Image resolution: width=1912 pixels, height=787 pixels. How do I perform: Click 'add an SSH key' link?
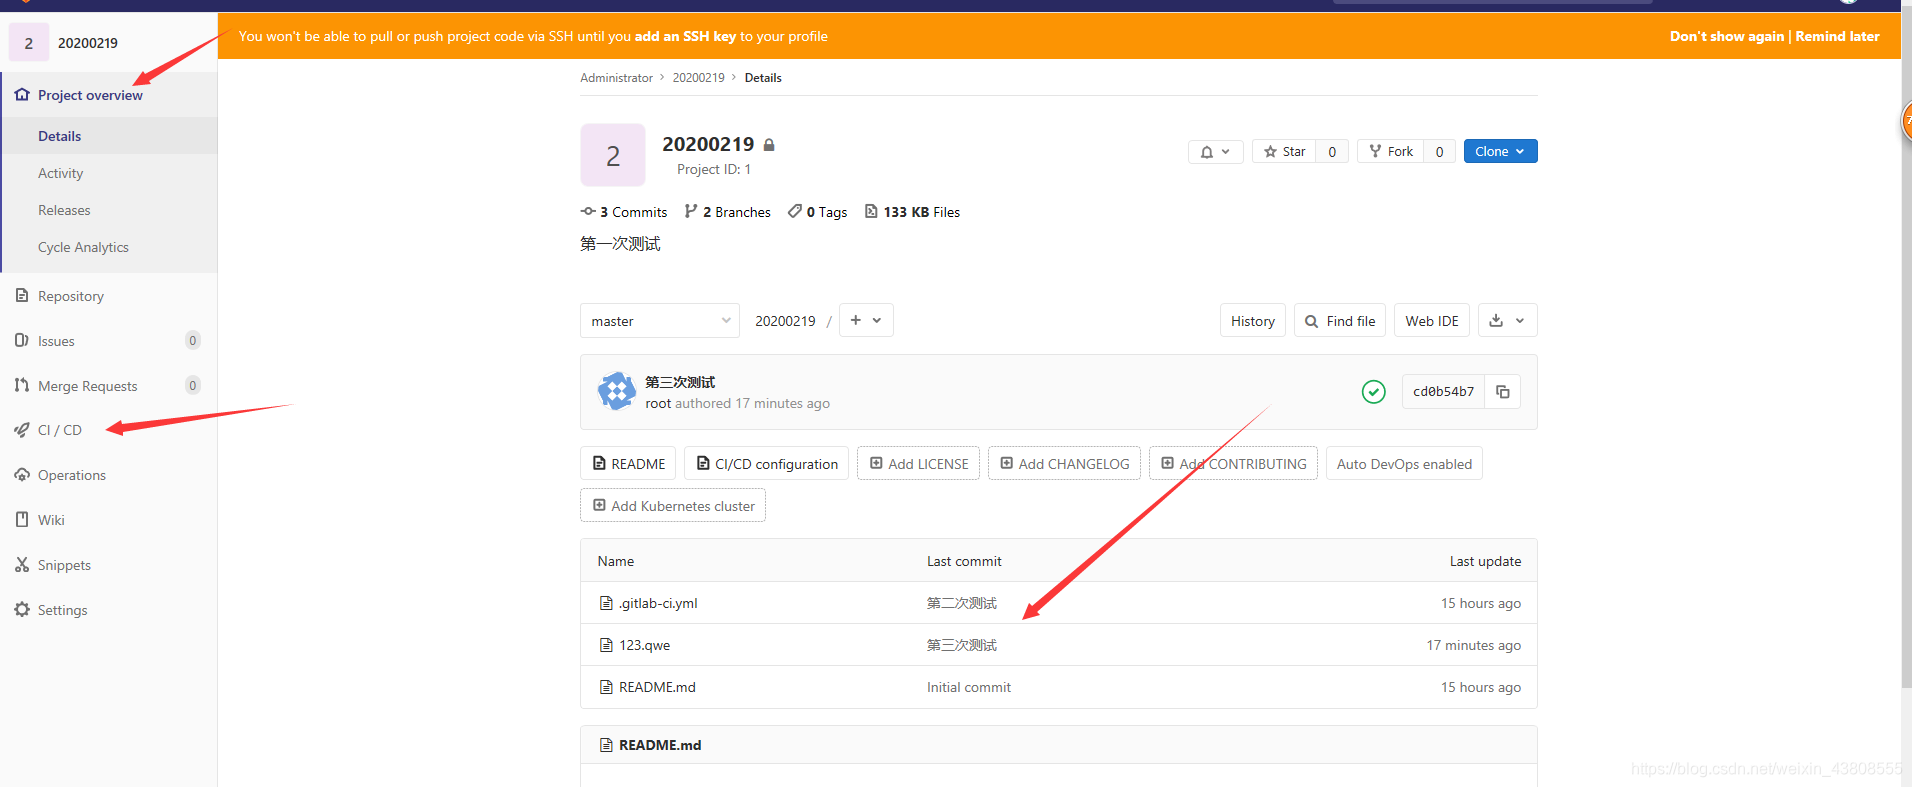pos(685,36)
